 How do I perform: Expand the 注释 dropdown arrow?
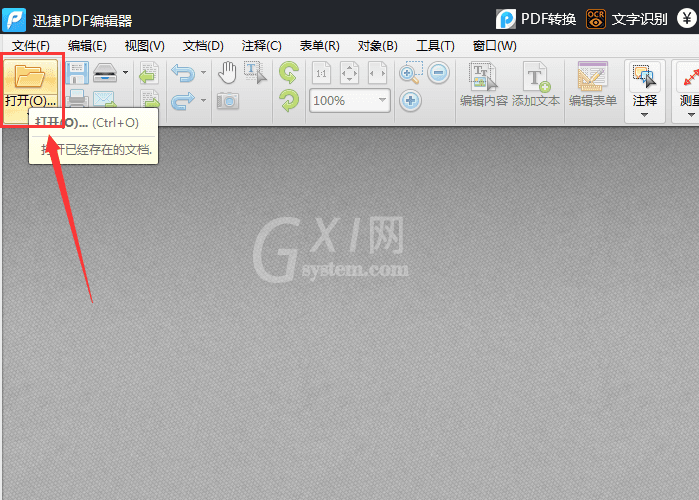pyautogui.click(x=644, y=115)
